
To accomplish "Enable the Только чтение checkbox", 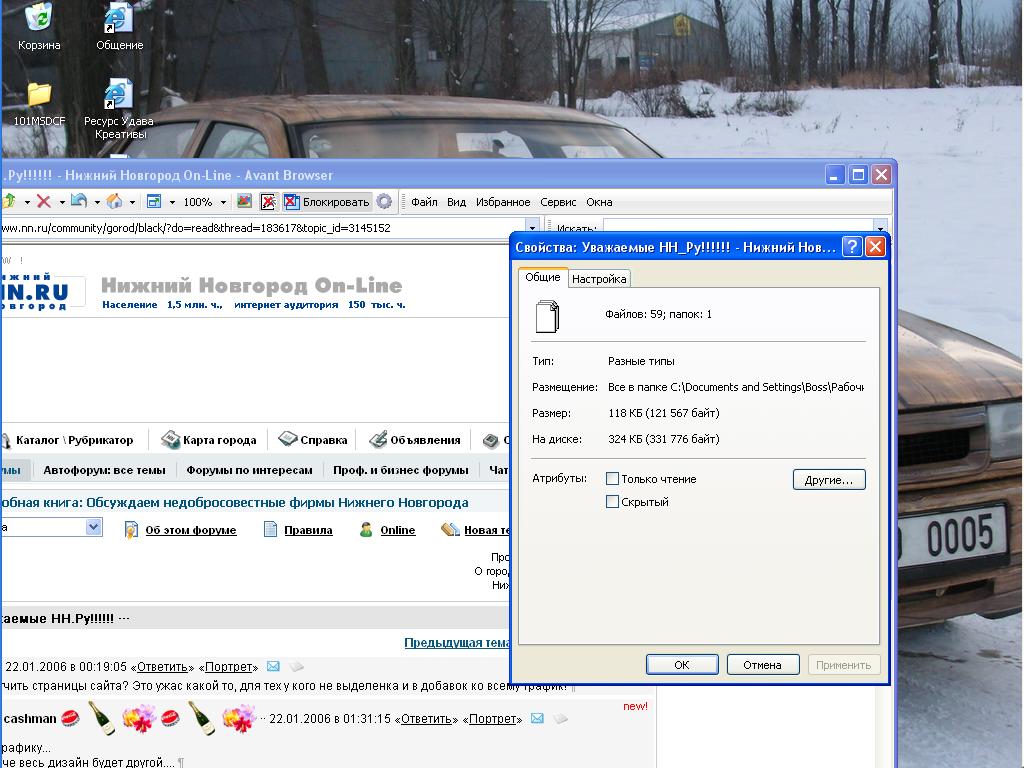I will 613,479.
